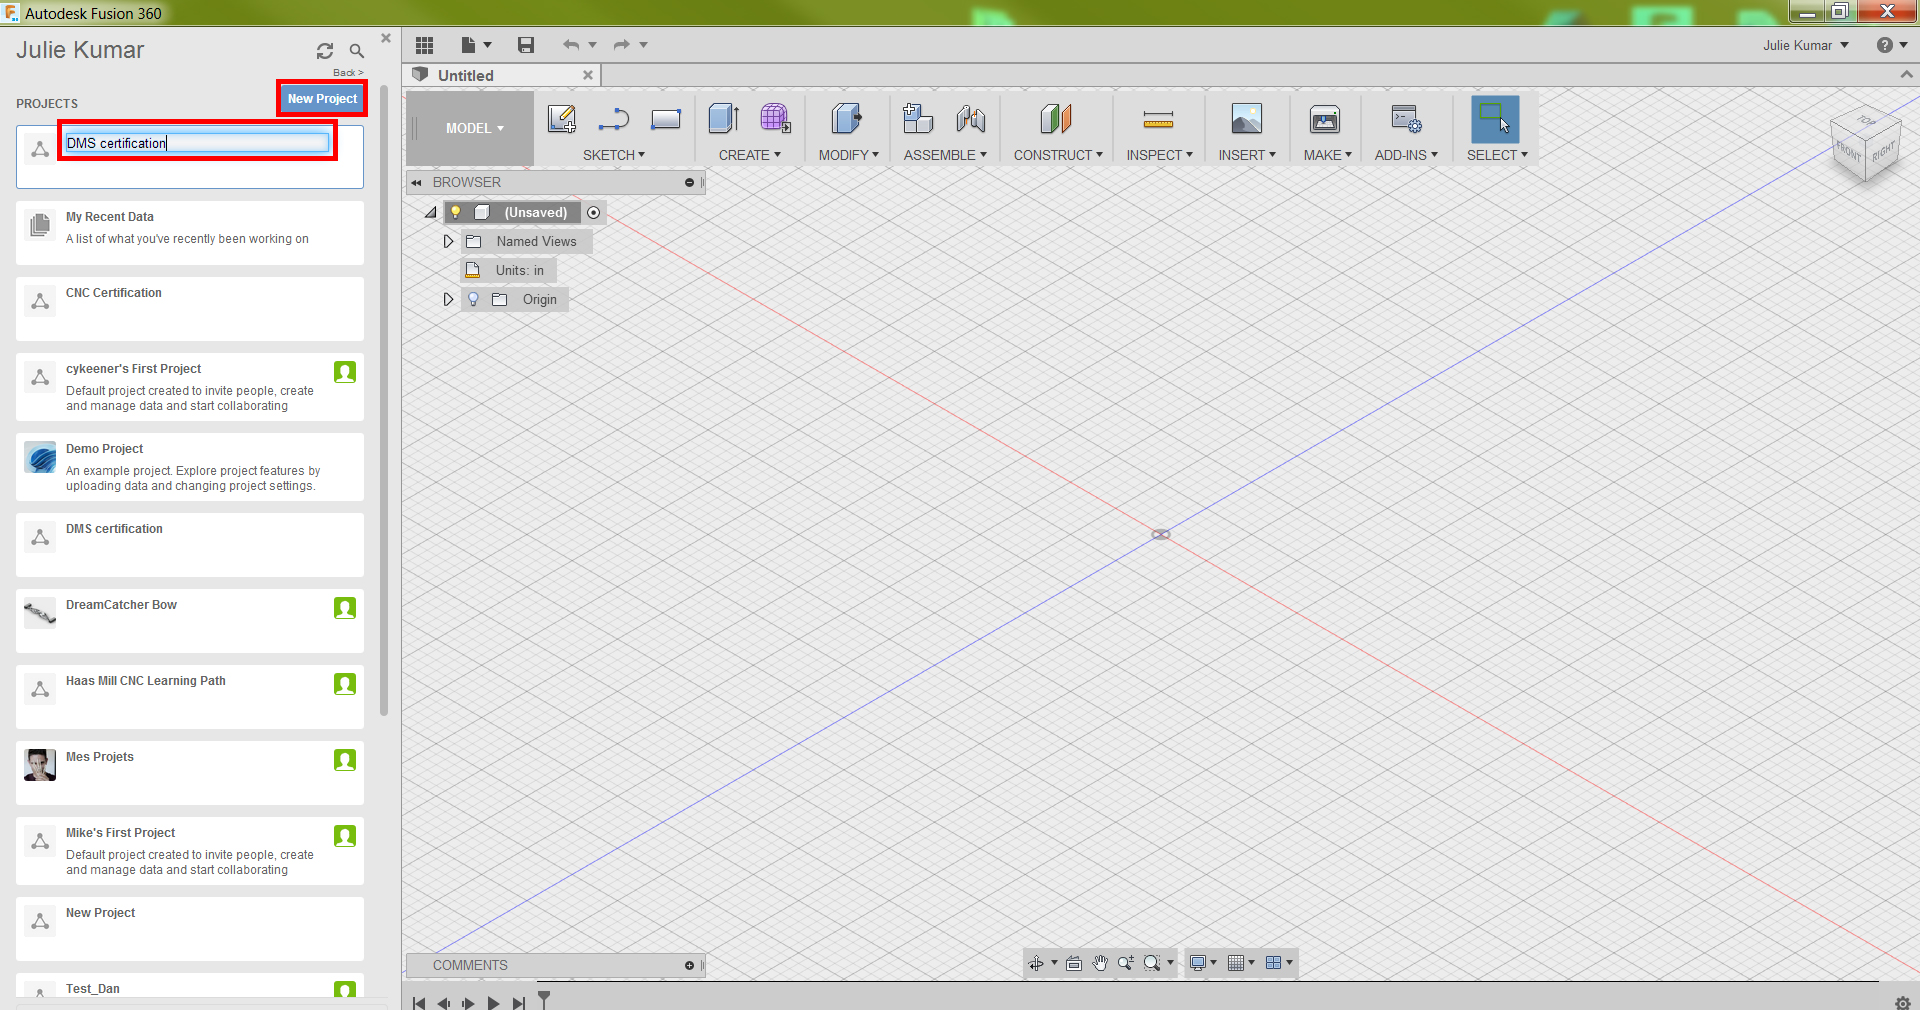Open the Help dropdown
The height and width of the screenshot is (1010, 1920).
[x=1892, y=45]
